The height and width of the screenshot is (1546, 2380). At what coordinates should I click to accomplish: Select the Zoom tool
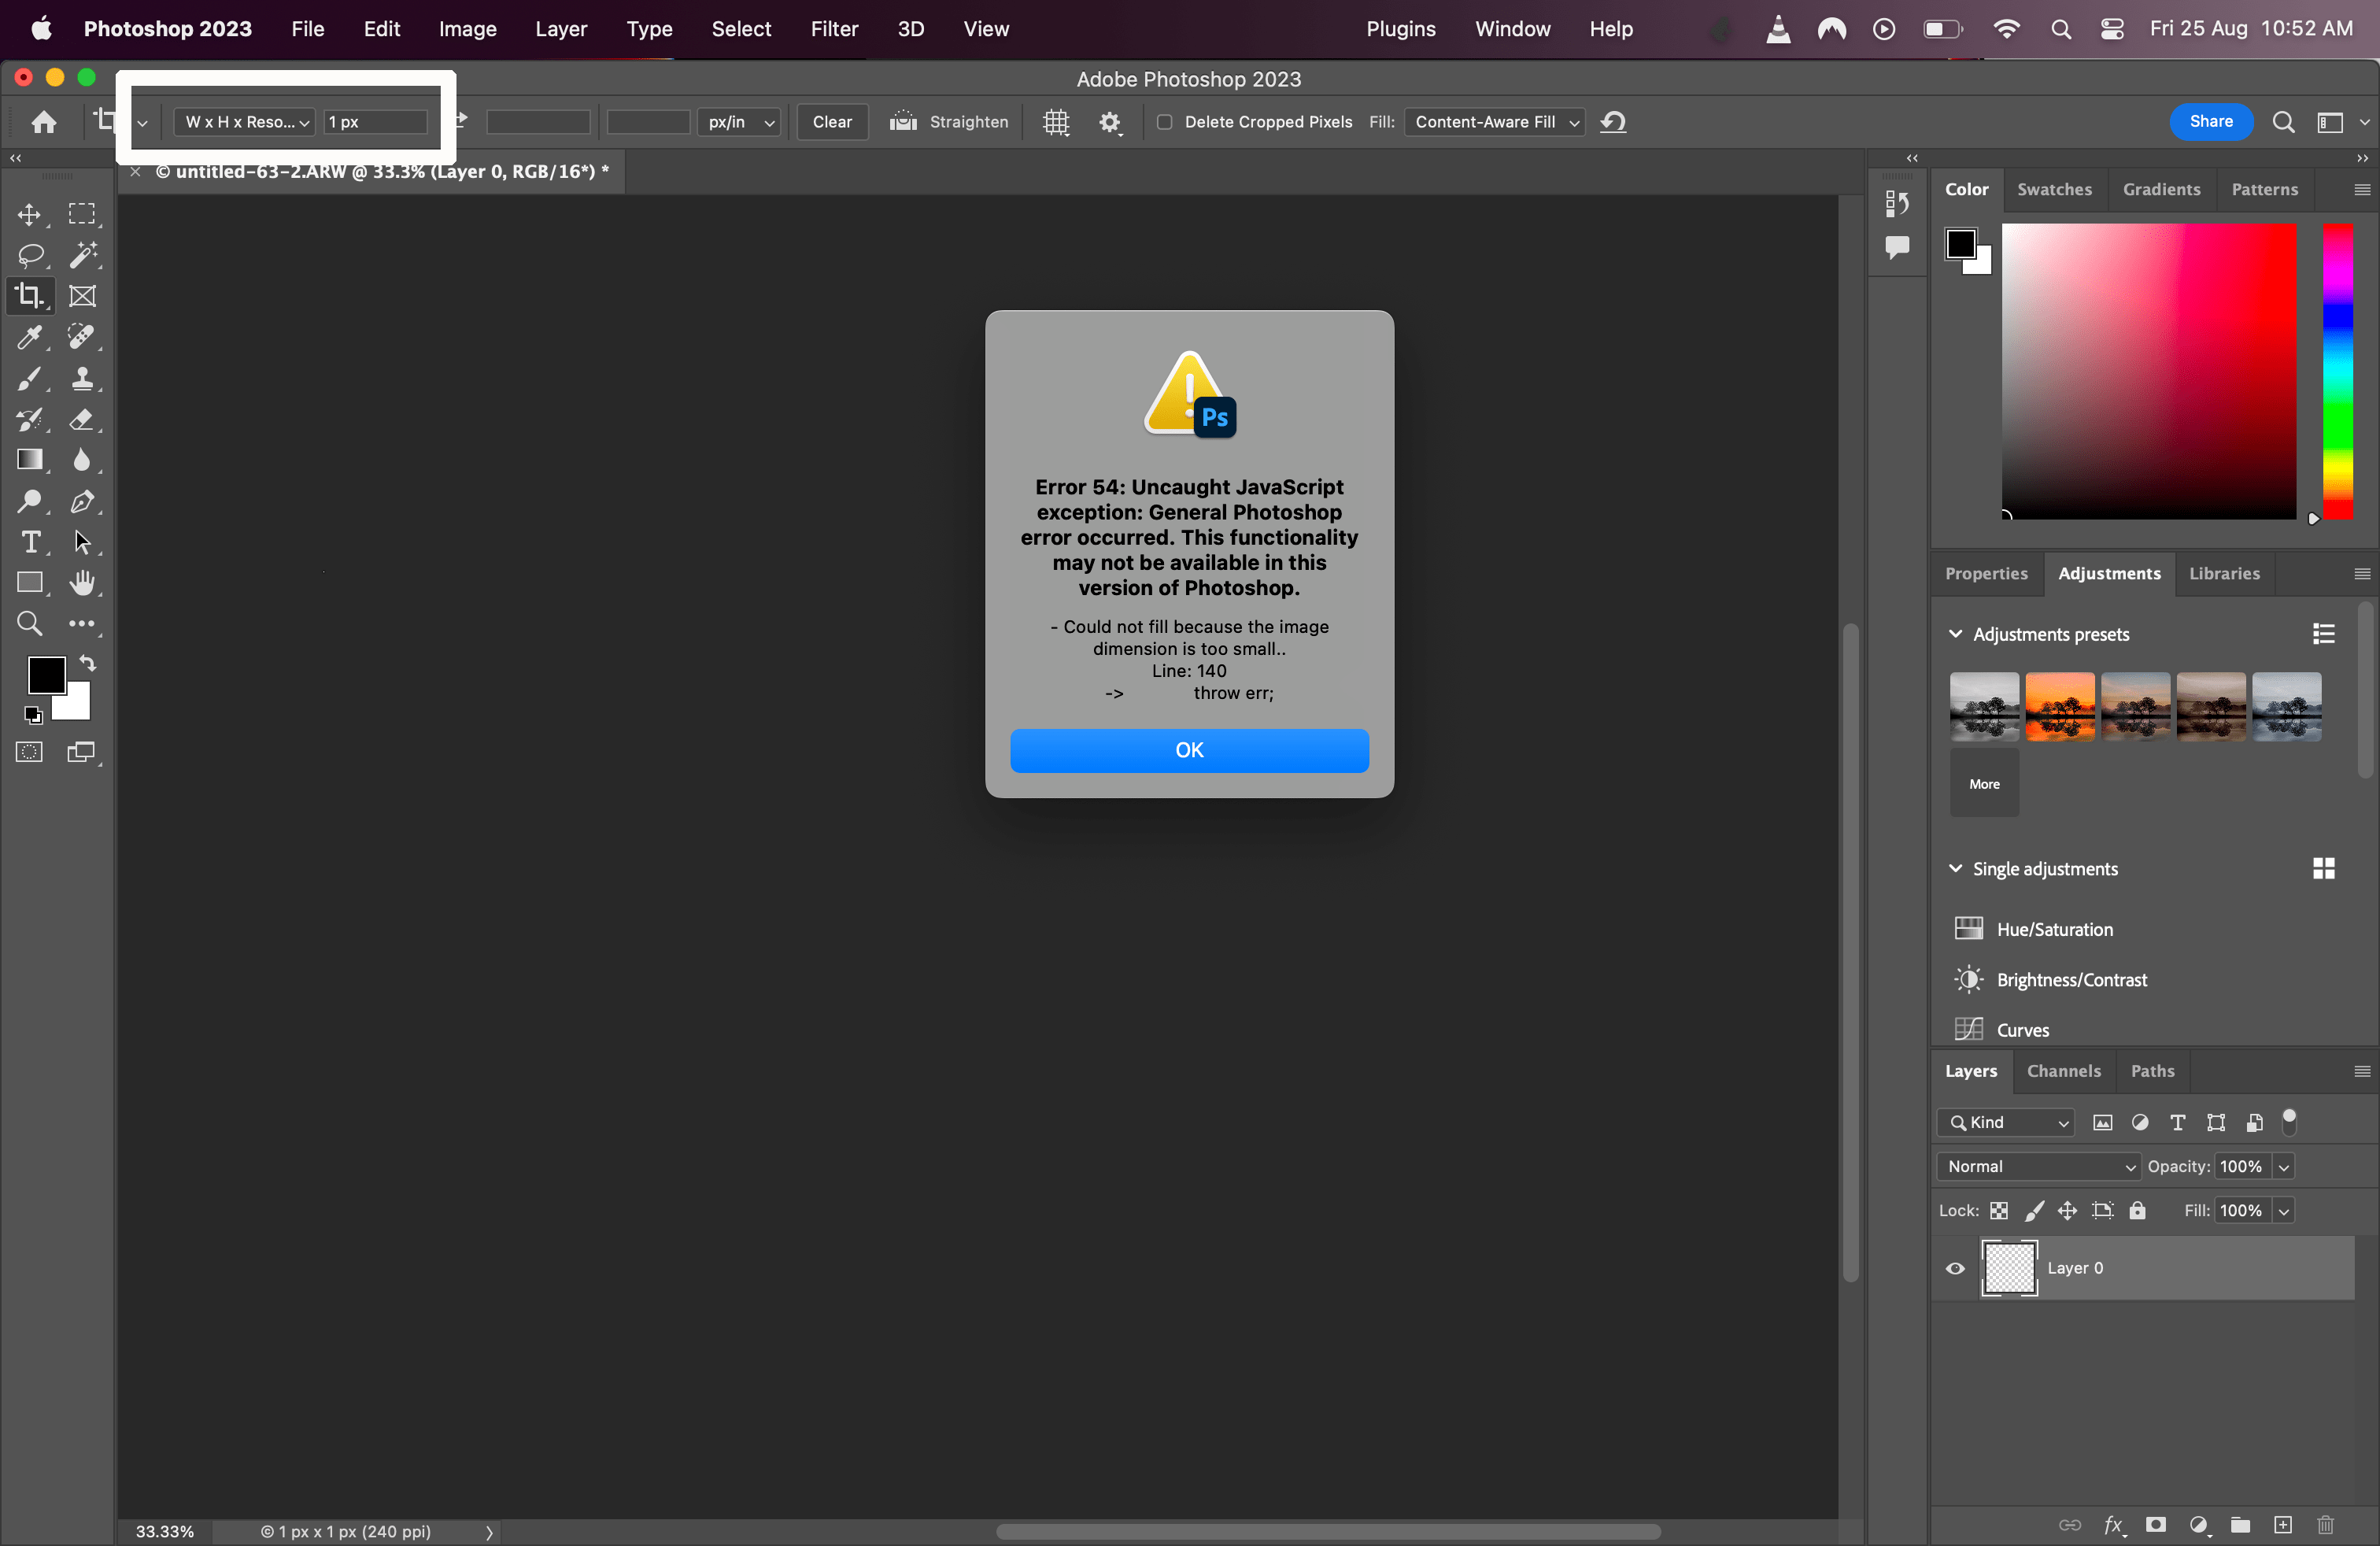(x=29, y=623)
